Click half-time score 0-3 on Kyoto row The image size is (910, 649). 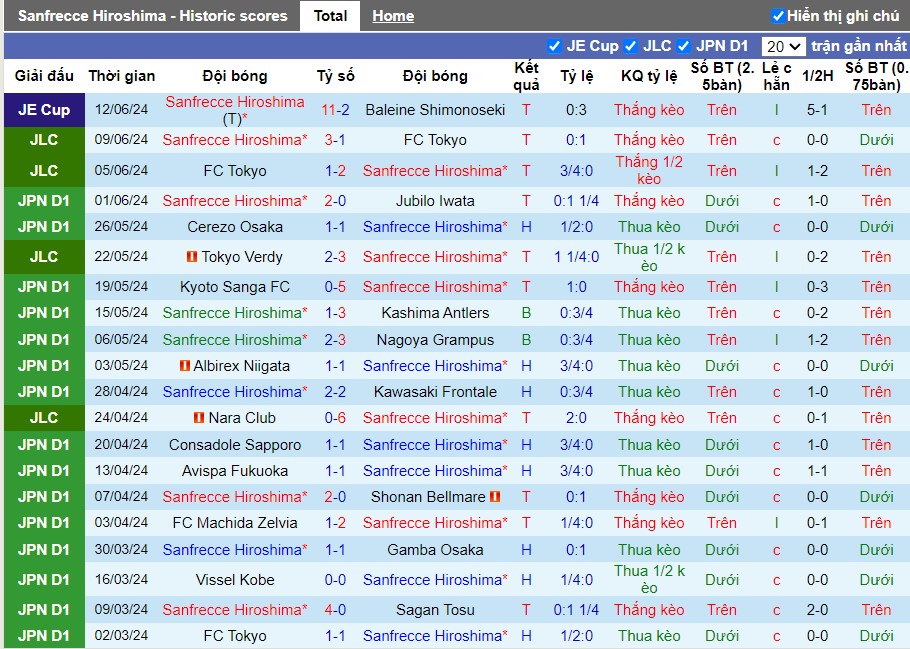(817, 287)
